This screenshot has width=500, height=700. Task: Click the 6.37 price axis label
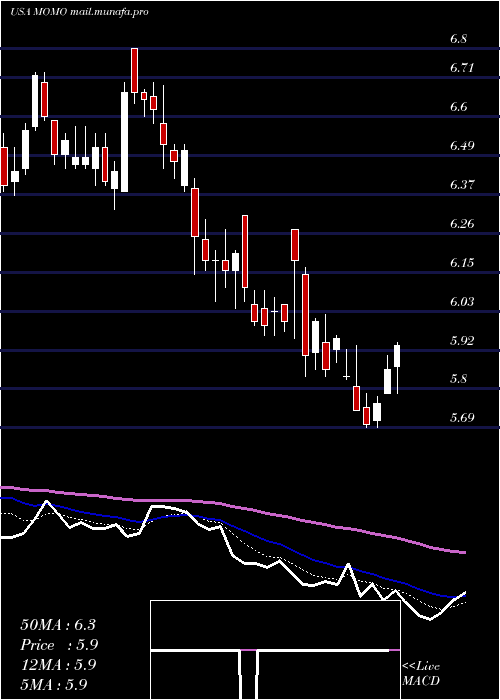pyautogui.click(x=462, y=184)
